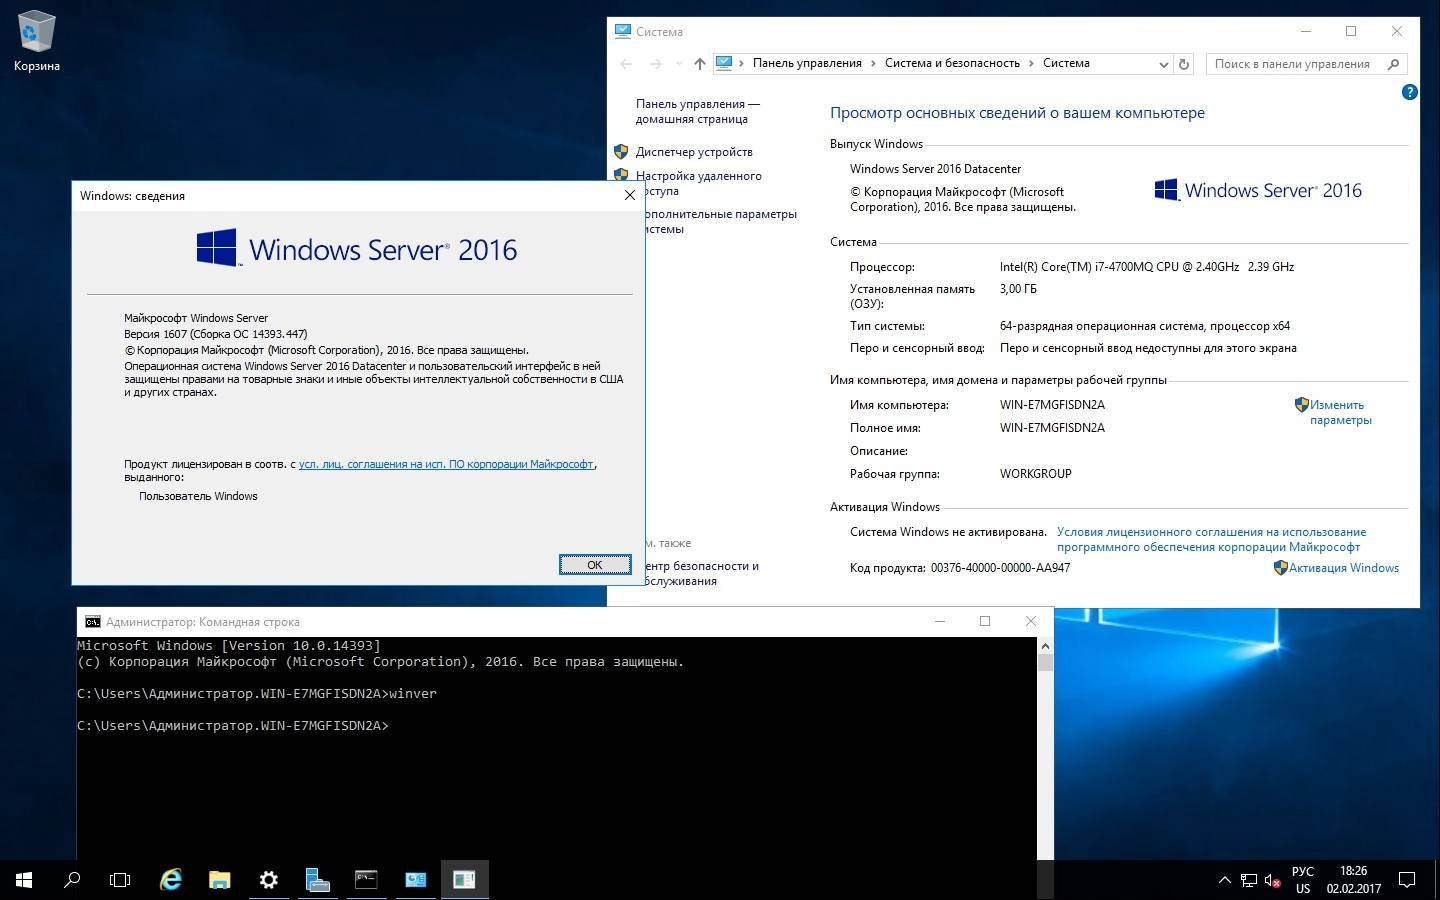
Task: Open Settings gear on taskbar
Action: coord(268,880)
